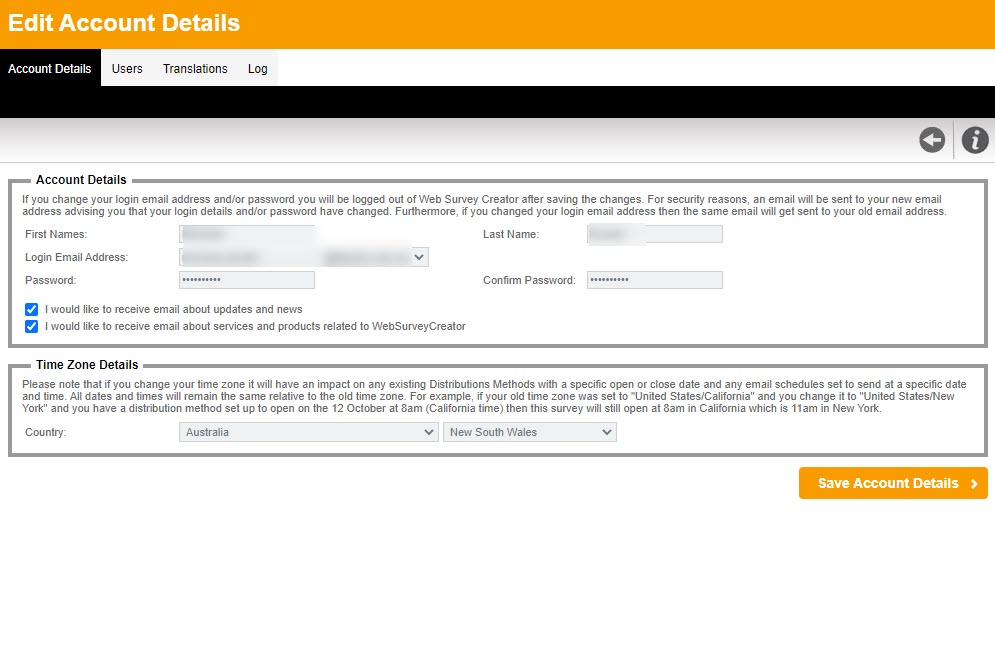Open the Login Email Address dropdown

[420, 256]
